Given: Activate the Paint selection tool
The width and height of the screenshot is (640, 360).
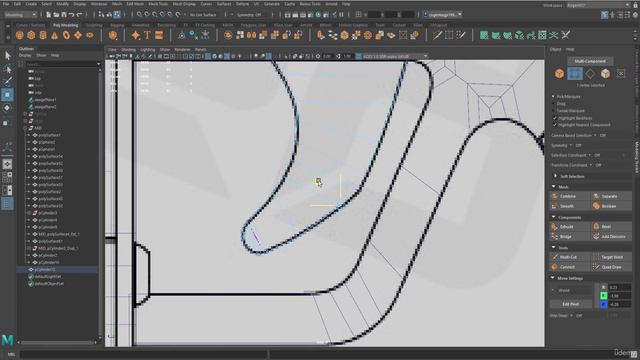Looking at the screenshot, I should [x=7, y=81].
